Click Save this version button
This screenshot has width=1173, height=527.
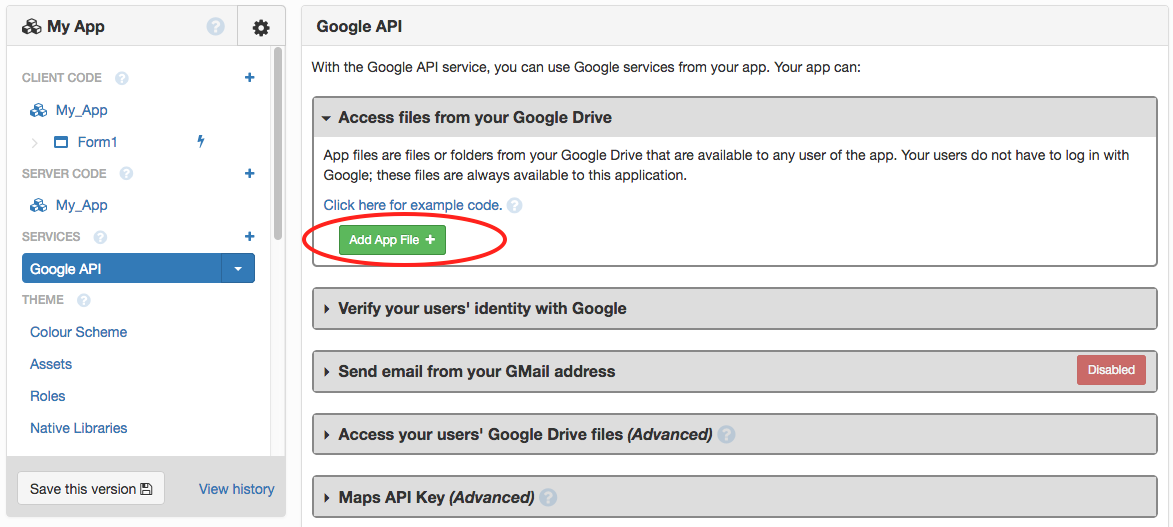tap(91, 489)
